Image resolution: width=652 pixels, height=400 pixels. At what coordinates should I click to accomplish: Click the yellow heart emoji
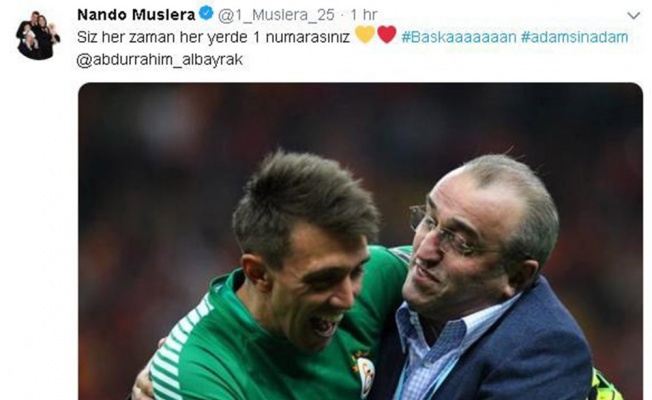point(366,35)
